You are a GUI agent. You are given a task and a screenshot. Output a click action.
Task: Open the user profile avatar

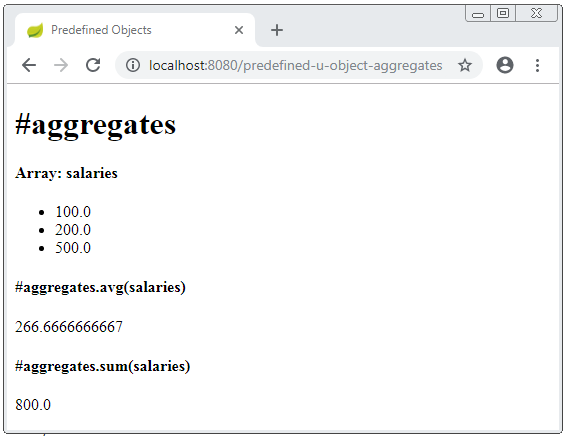(505, 65)
